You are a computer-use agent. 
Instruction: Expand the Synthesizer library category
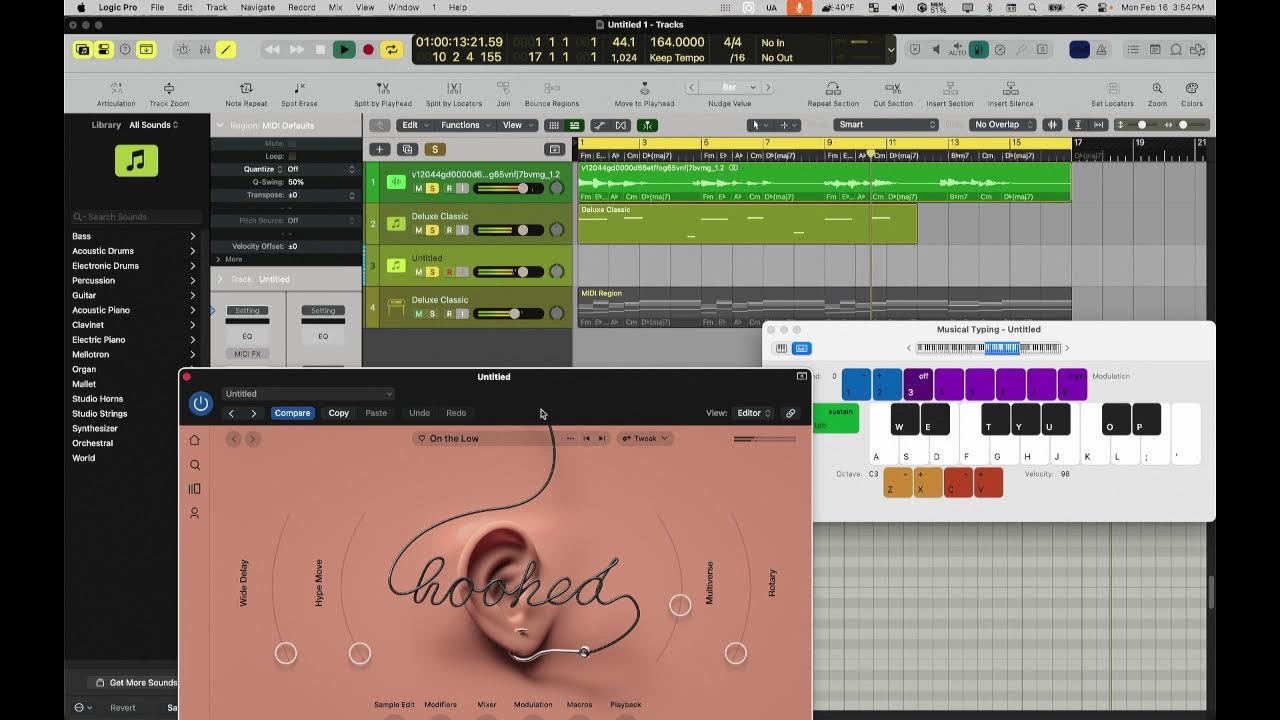click(134, 428)
